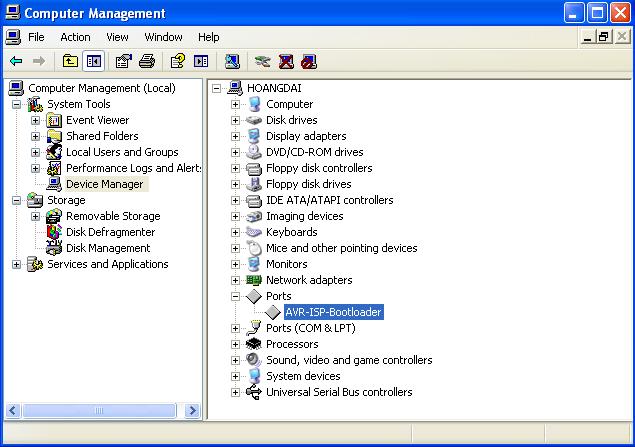
Task: Open the Action menu
Action: pyautogui.click(x=75, y=37)
